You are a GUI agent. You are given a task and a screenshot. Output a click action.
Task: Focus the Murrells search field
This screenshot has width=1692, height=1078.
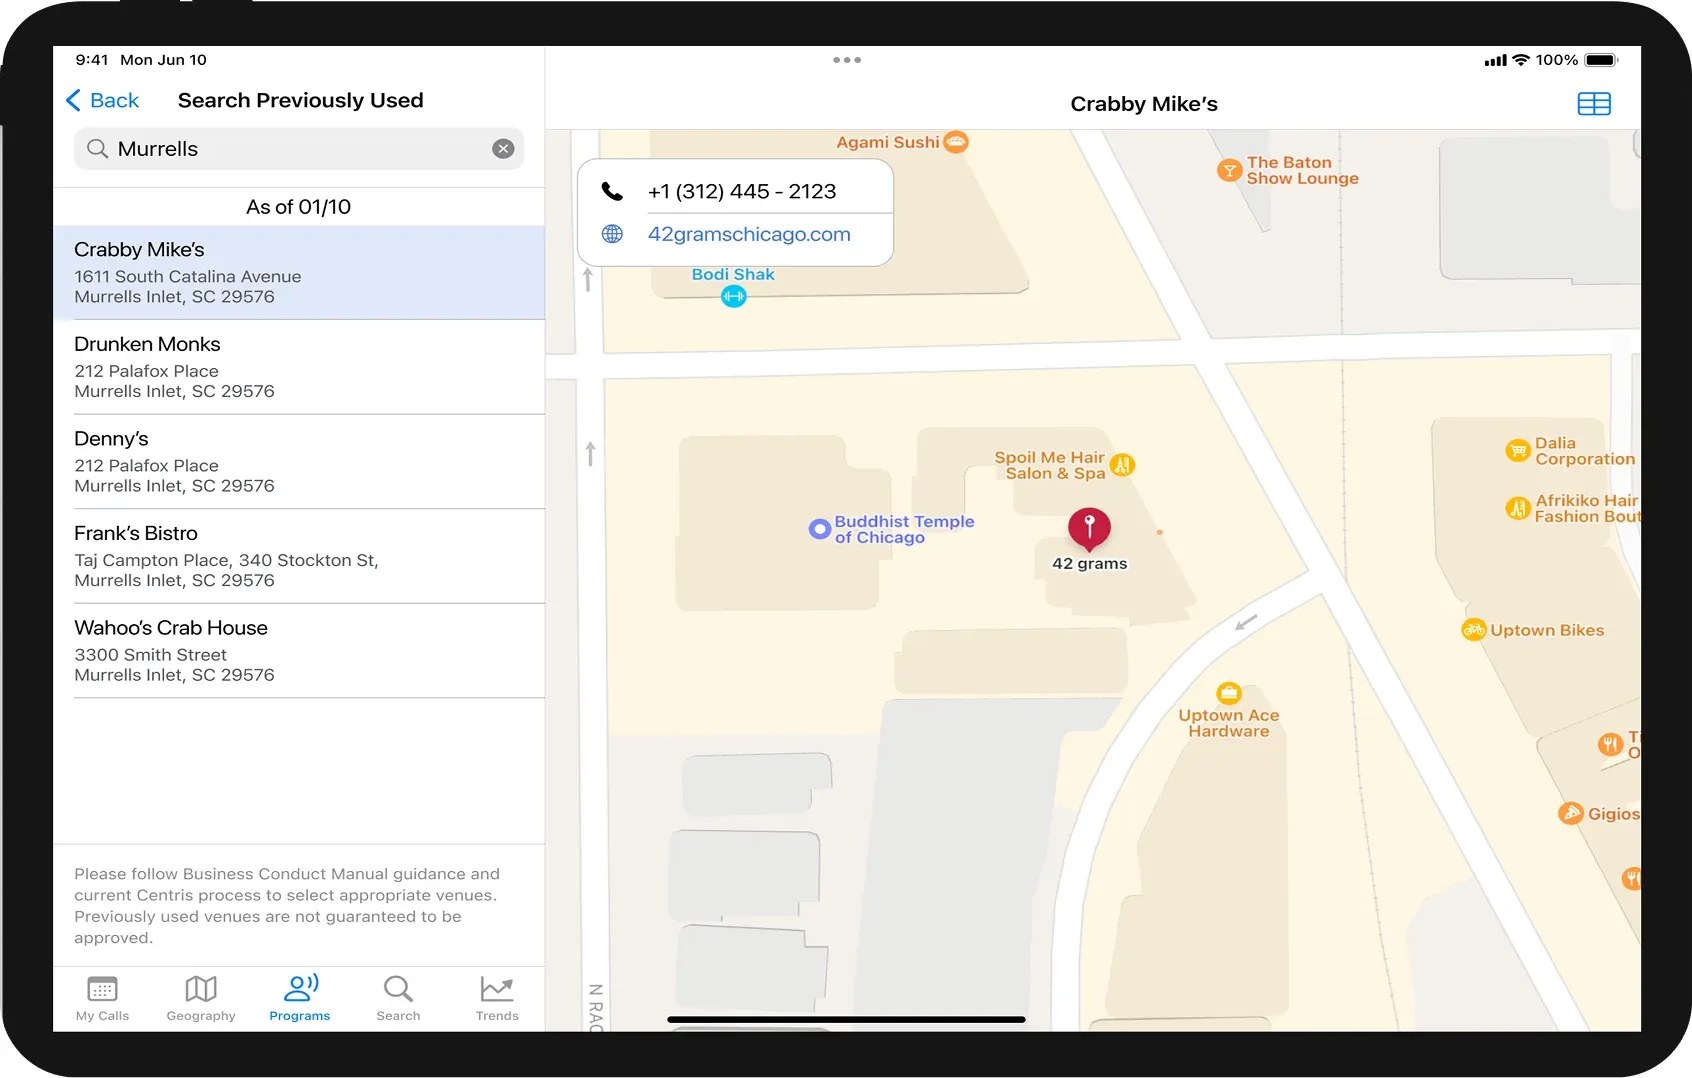point(299,149)
